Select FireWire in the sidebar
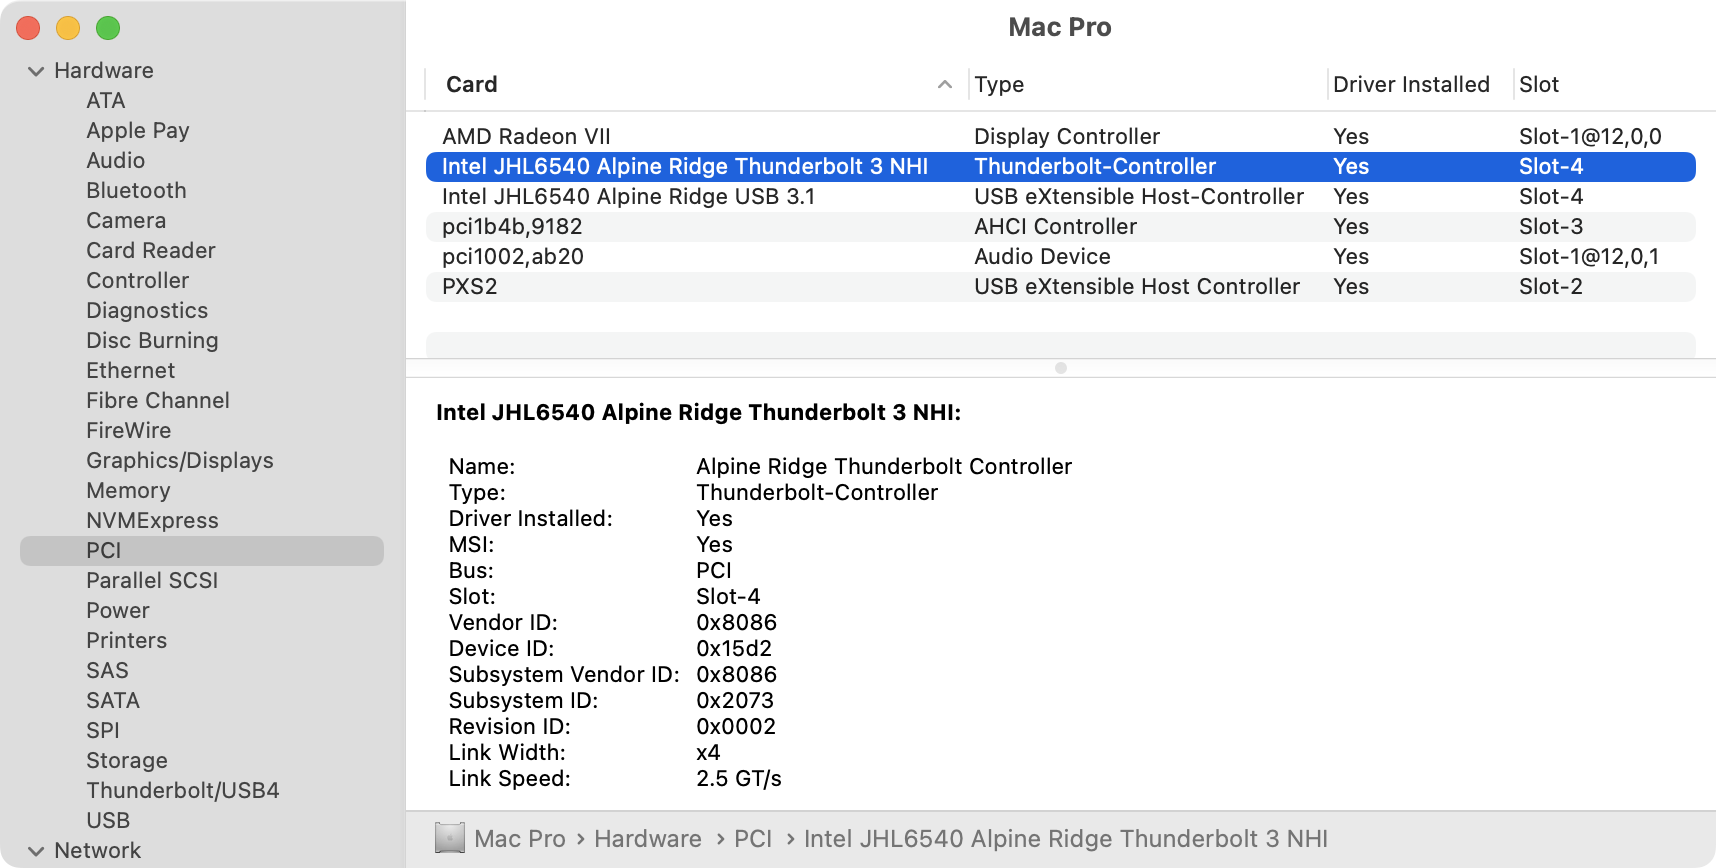The height and width of the screenshot is (868, 1716). coord(128,431)
